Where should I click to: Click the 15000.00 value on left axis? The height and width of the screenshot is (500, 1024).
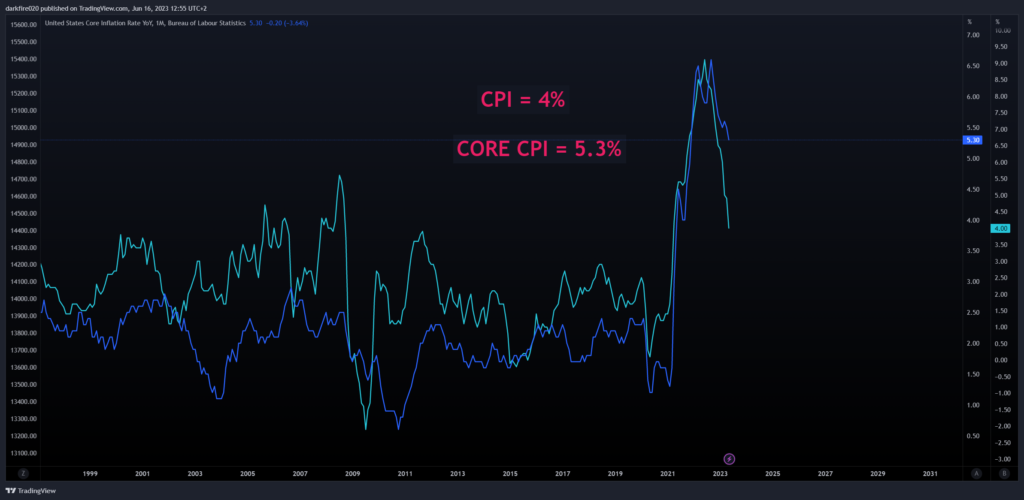pyautogui.click(x=23, y=128)
